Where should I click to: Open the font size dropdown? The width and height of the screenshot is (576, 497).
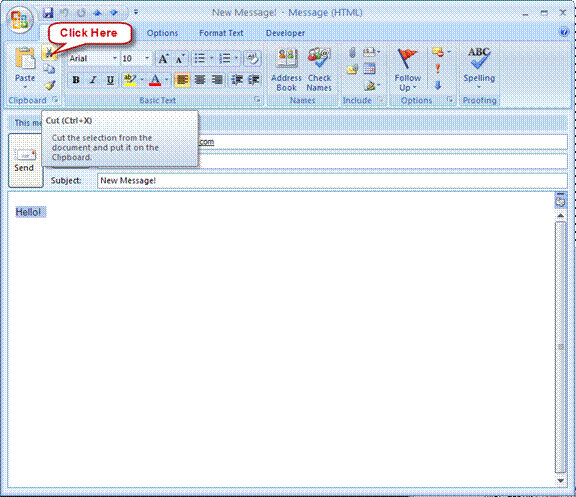point(147,58)
